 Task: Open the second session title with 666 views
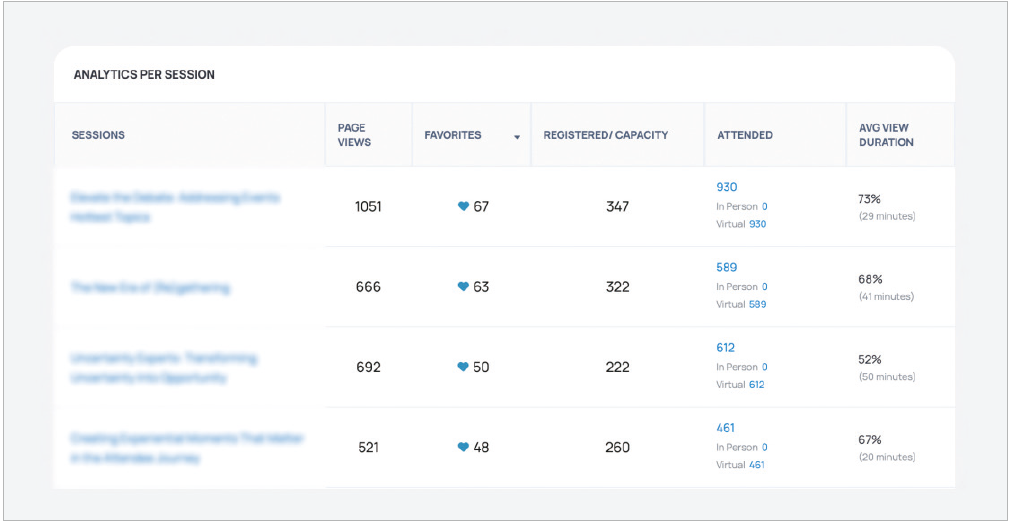coord(150,287)
